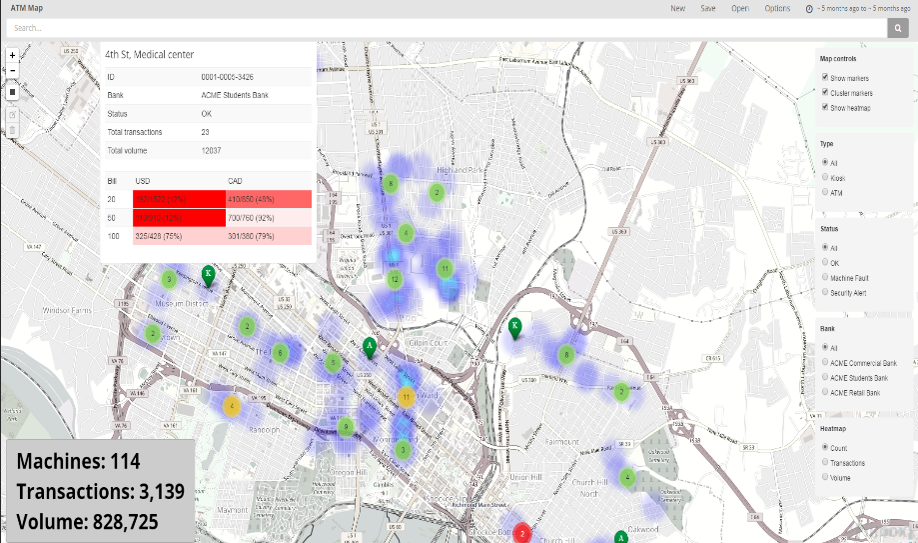Choose All radio under Type
This screenshot has height=543, width=918.
coord(825,162)
